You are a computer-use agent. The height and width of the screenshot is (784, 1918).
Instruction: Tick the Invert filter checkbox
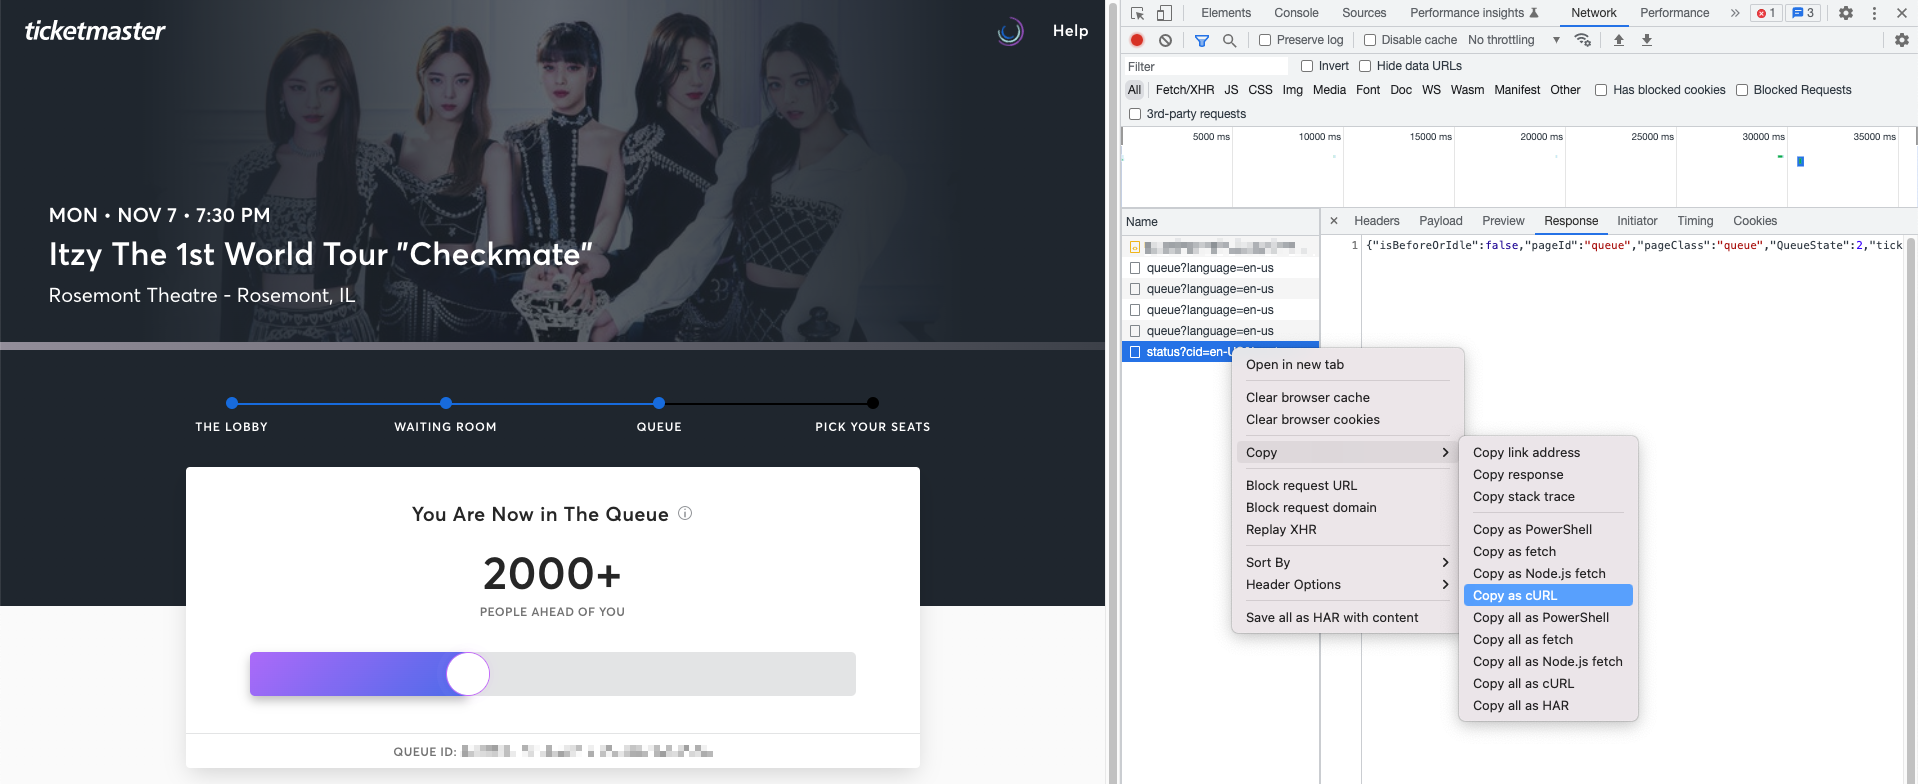point(1307,66)
